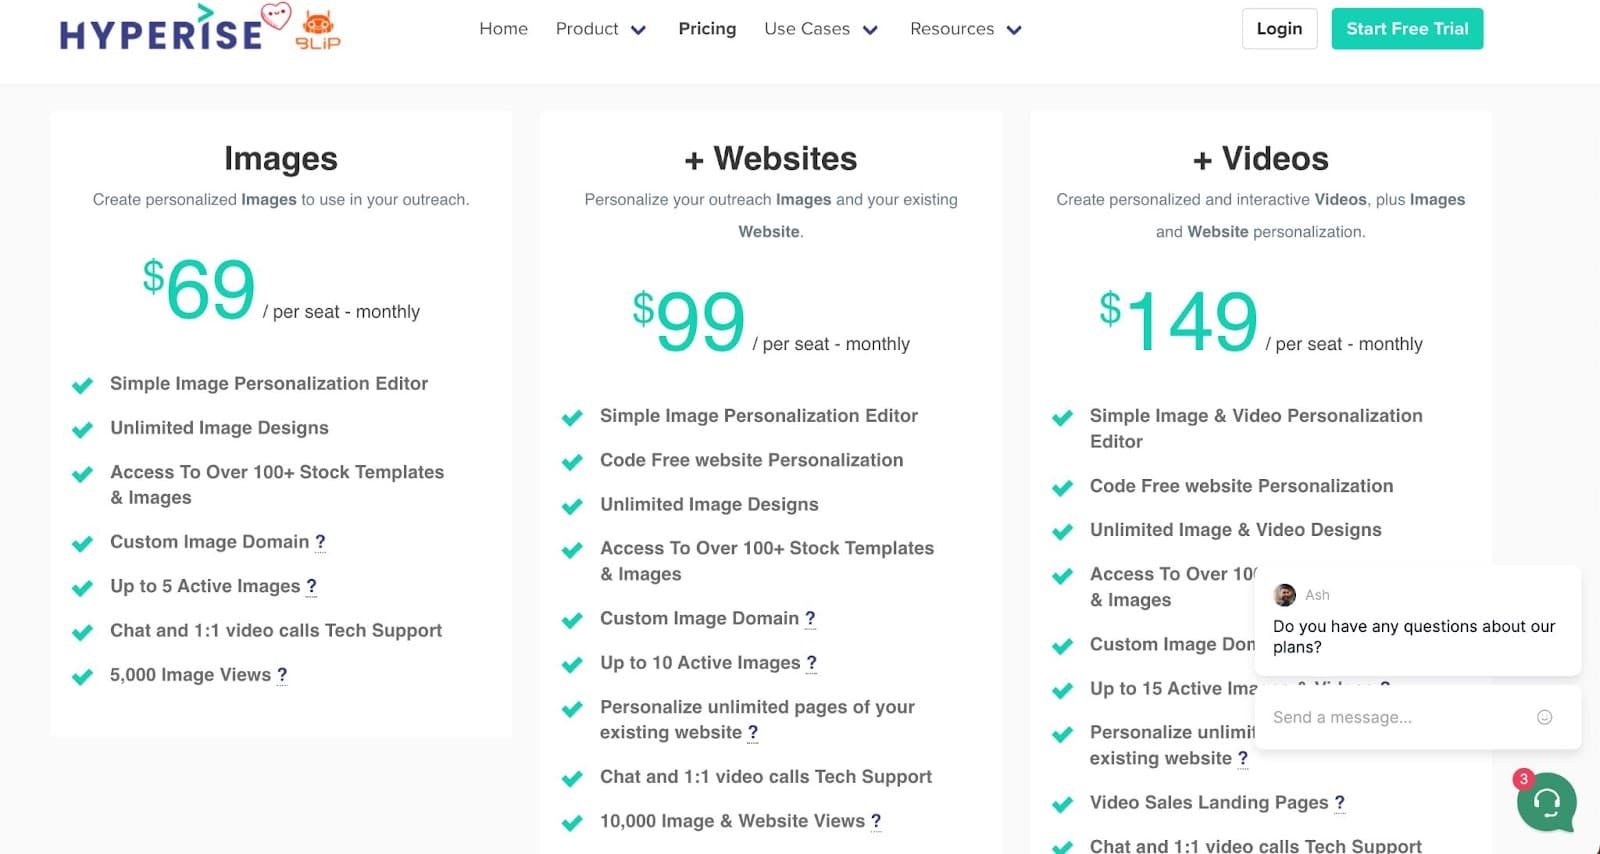The image size is (1600, 854).
Task: Click the red notification badge on the chat widget
Action: coord(1523,777)
